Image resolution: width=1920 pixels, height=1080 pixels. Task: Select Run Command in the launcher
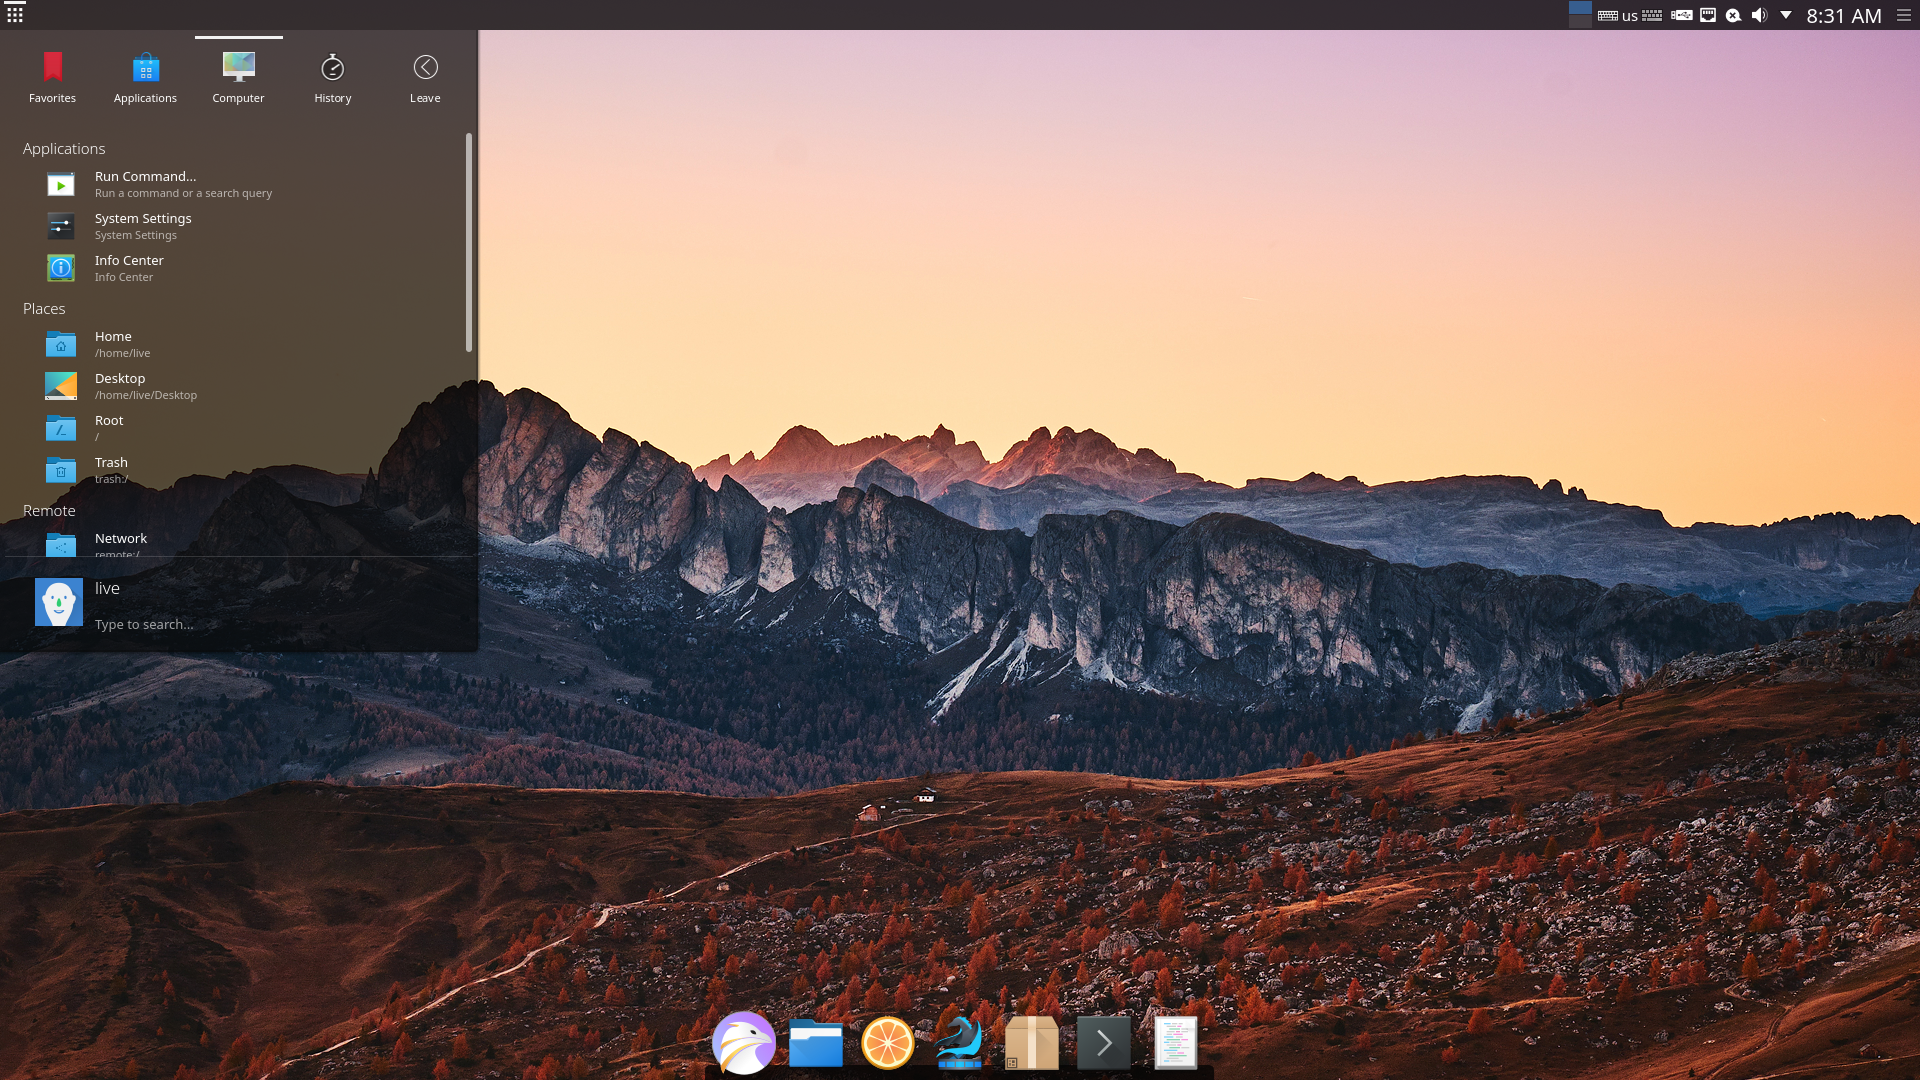(x=145, y=183)
